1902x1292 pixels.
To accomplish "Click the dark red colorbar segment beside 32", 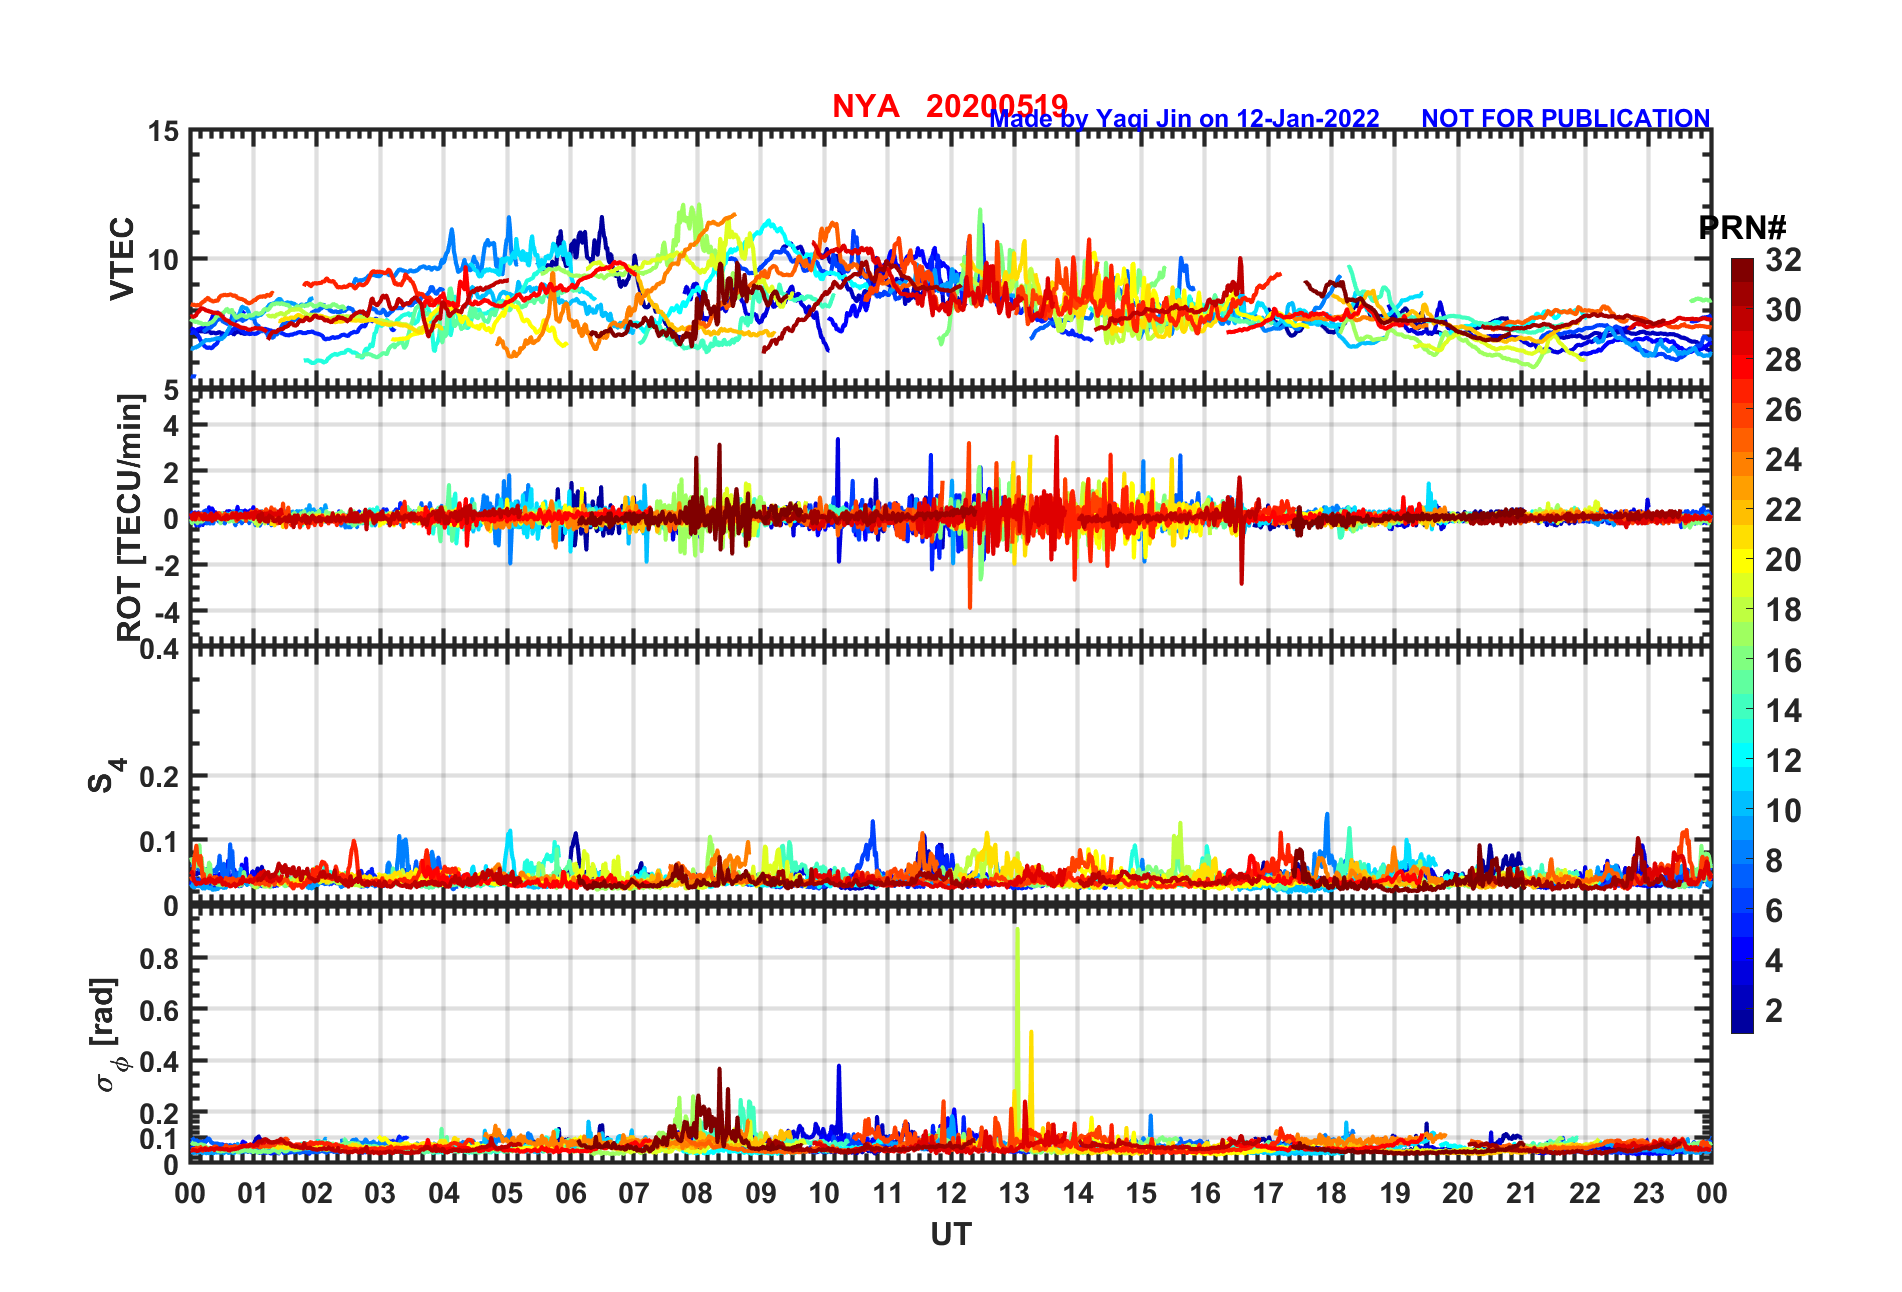I will 1742,271.
